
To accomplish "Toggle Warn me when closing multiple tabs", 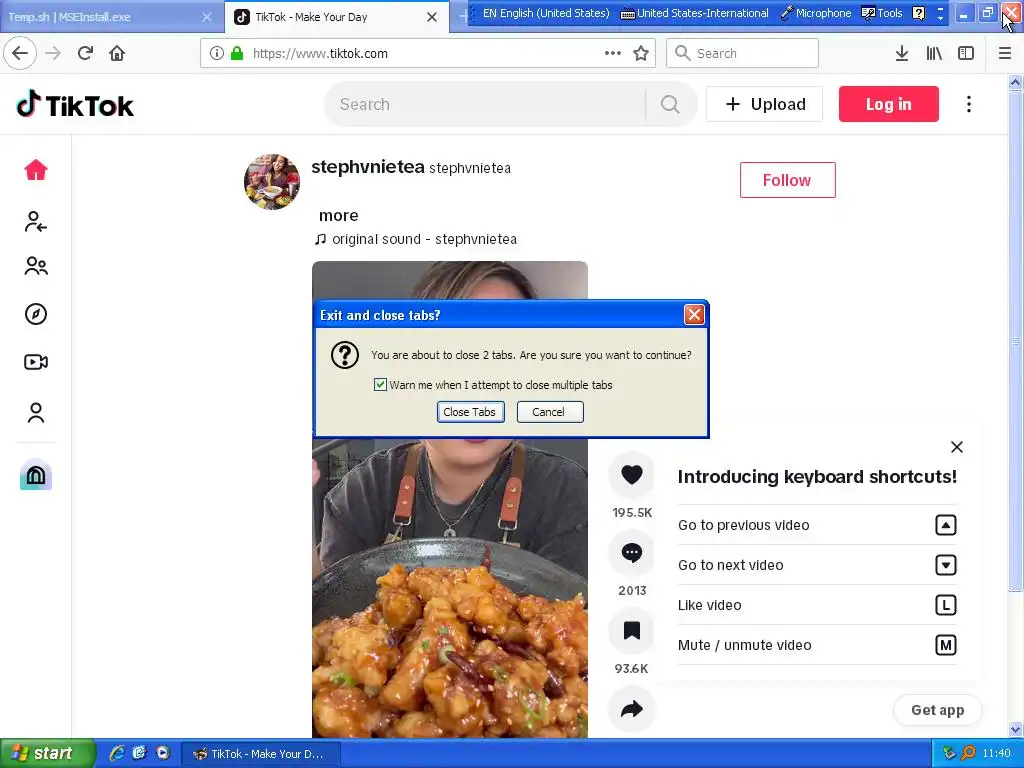I will point(380,385).
